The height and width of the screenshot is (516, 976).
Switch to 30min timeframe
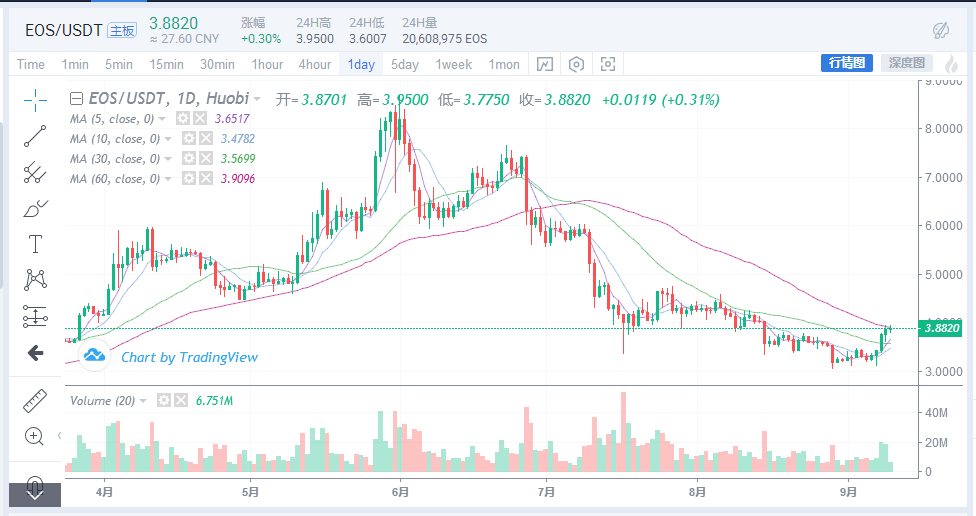(x=217, y=64)
